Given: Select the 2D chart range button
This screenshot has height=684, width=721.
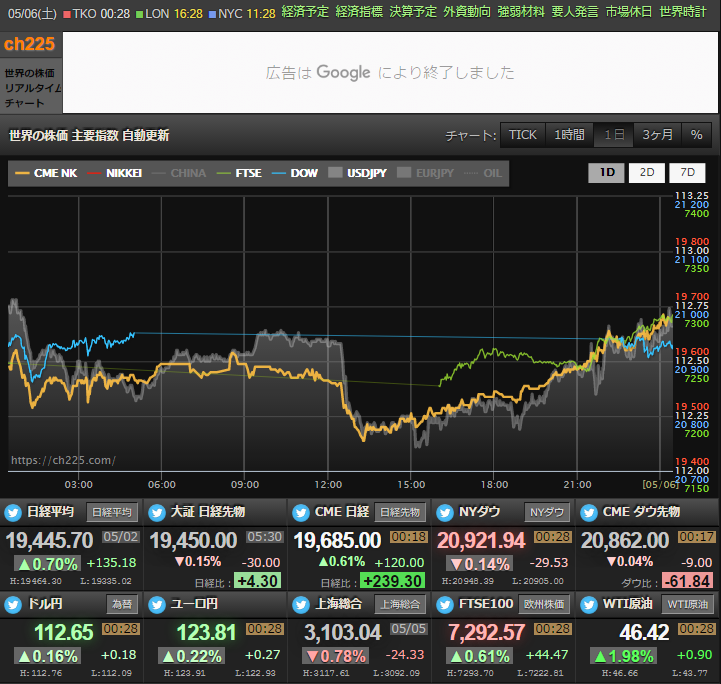Looking at the screenshot, I should pos(647,173).
